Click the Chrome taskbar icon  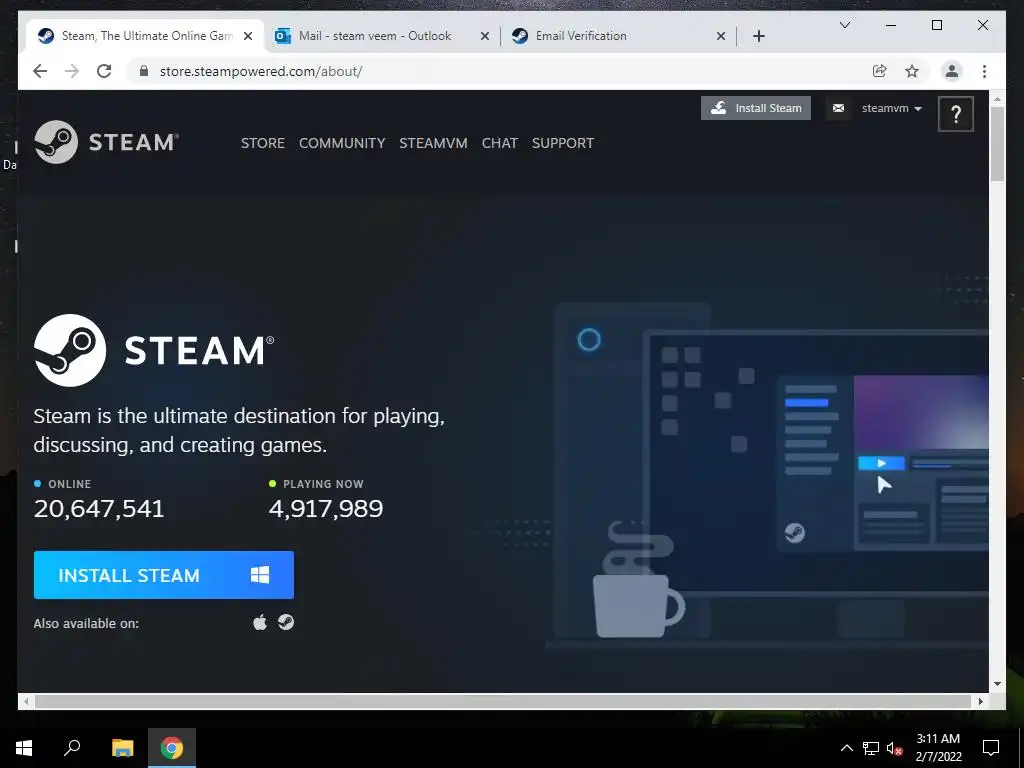(172, 748)
